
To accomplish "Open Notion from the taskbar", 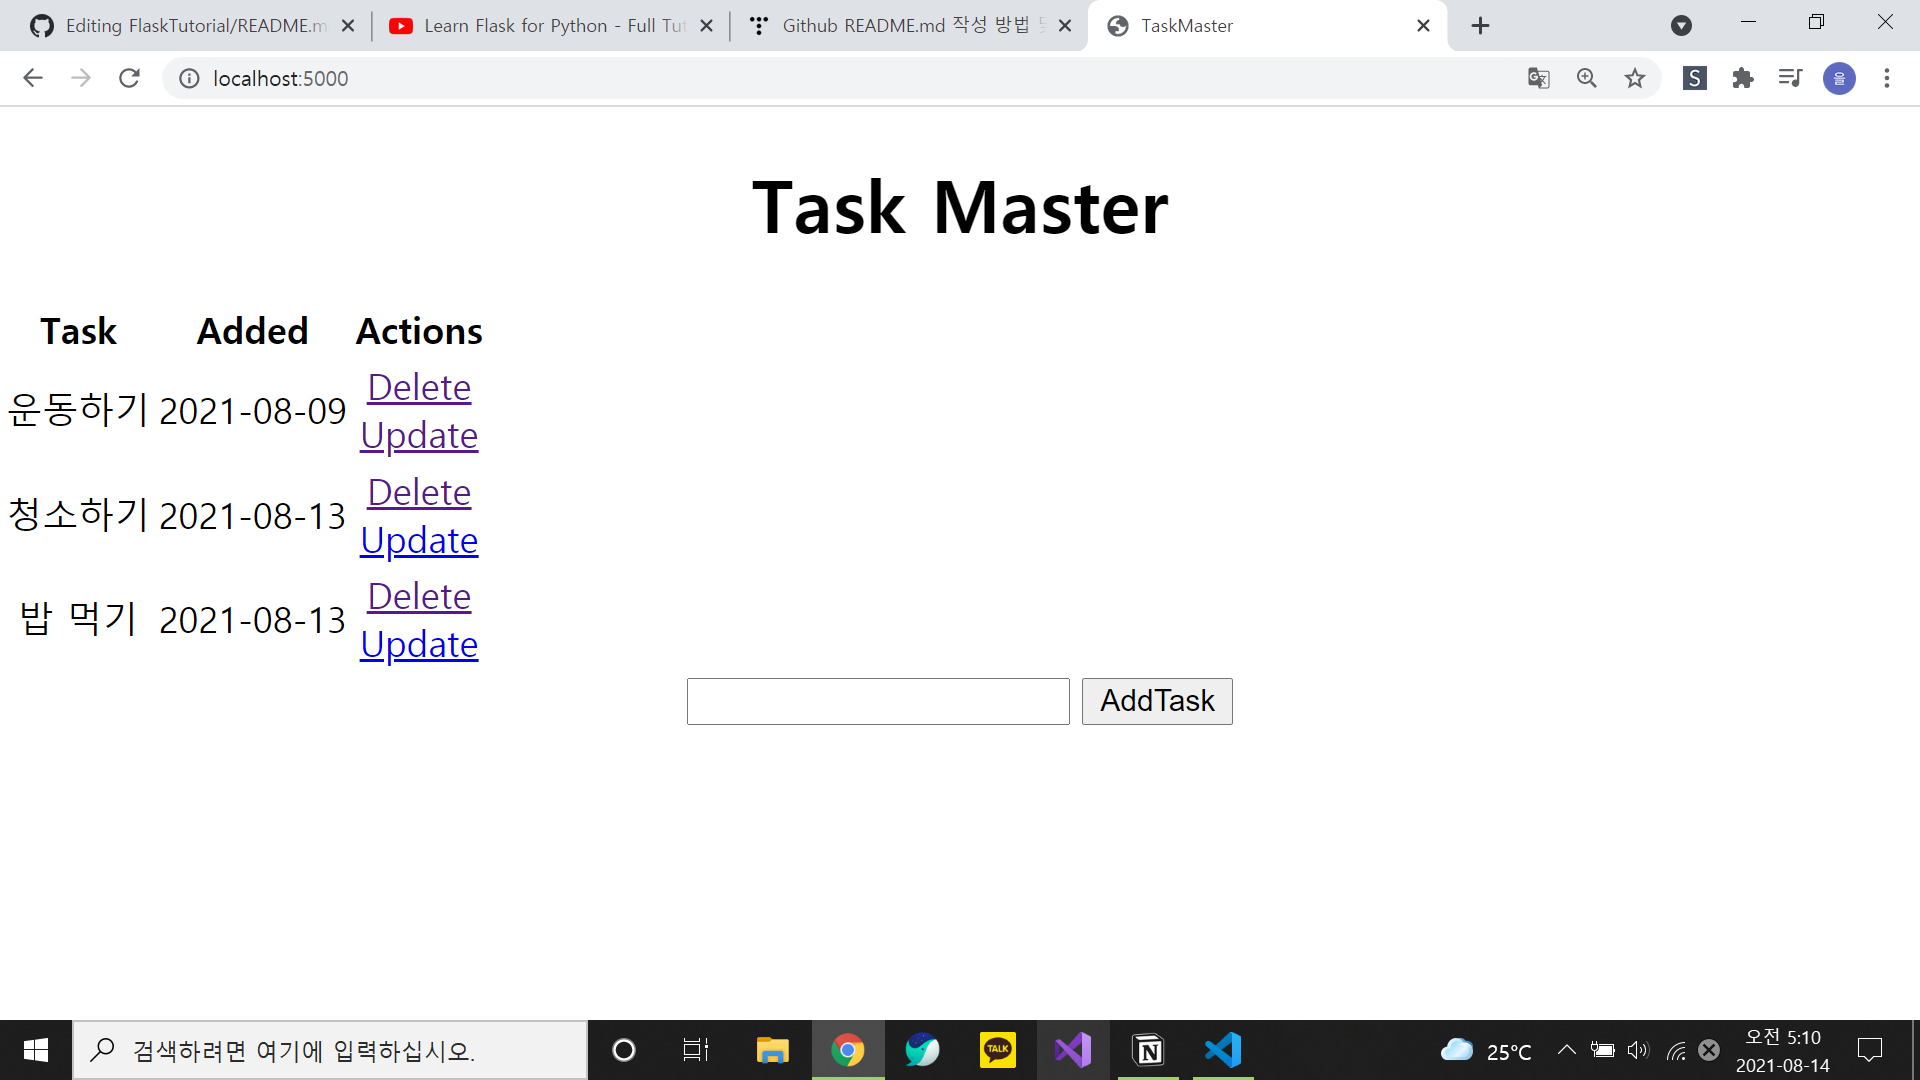I will 1148,1050.
